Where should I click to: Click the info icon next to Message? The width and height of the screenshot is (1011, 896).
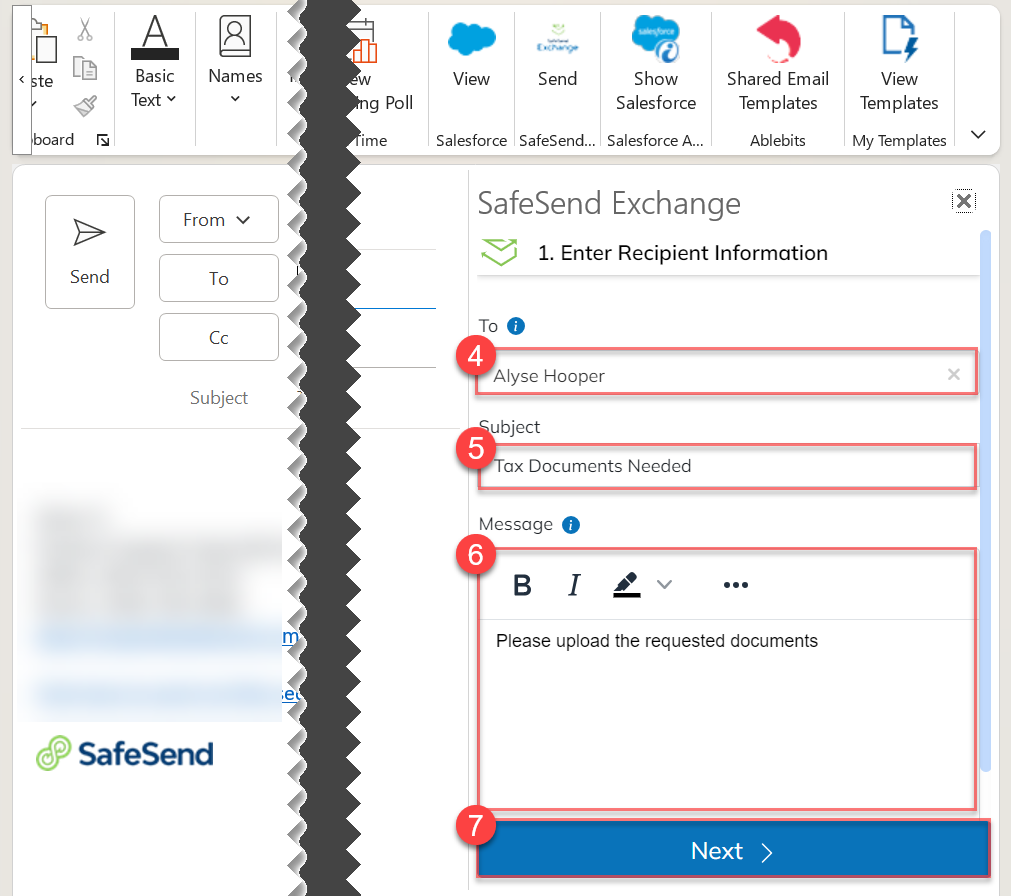pyautogui.click(x=571, y=525)
